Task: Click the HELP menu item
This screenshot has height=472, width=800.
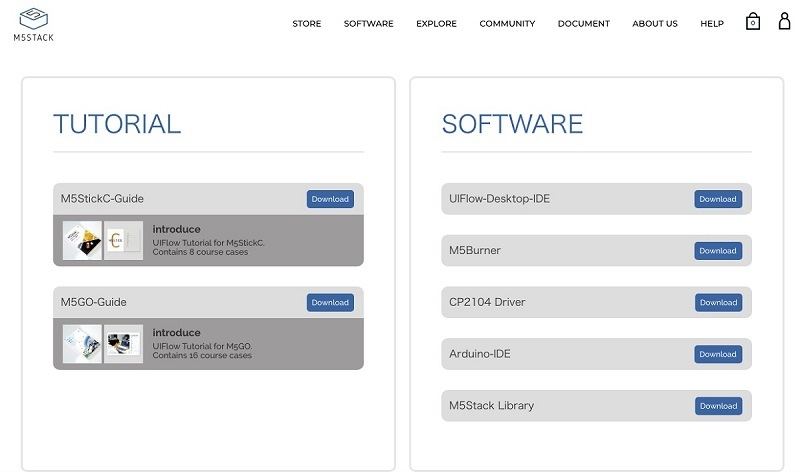Action: pos(711,24)
